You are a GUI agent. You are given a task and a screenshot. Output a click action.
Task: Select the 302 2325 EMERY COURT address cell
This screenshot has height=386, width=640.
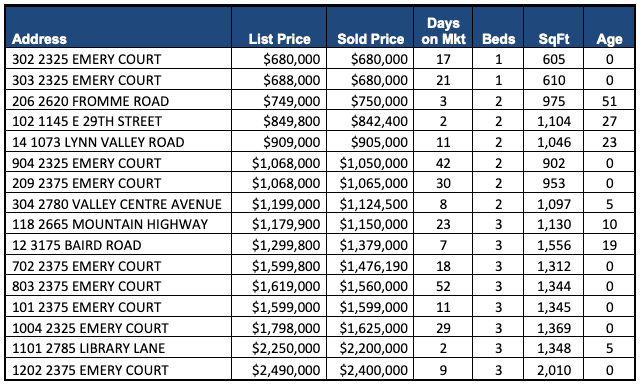[x=119, y=59]
